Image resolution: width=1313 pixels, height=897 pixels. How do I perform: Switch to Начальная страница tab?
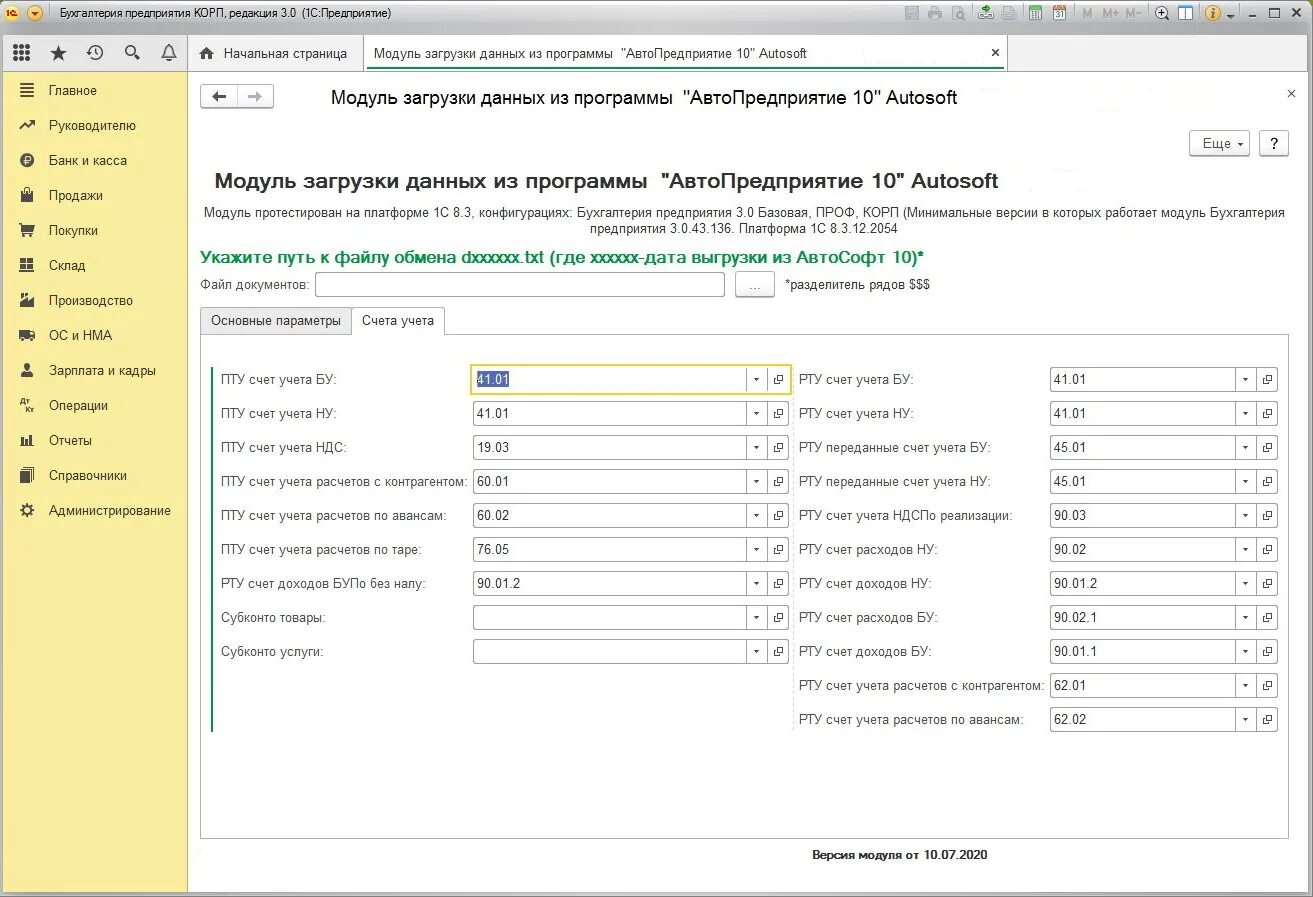pos(274,53)
